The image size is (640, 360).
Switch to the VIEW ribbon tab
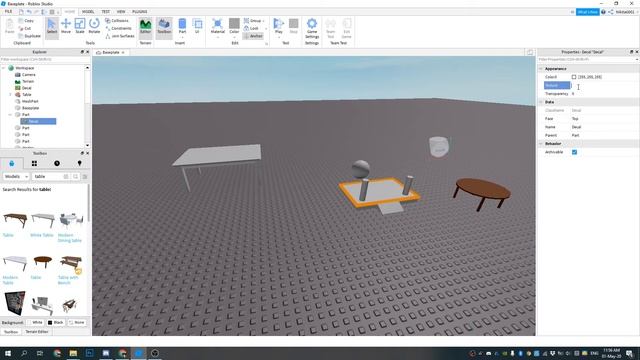tap(121, 12)
